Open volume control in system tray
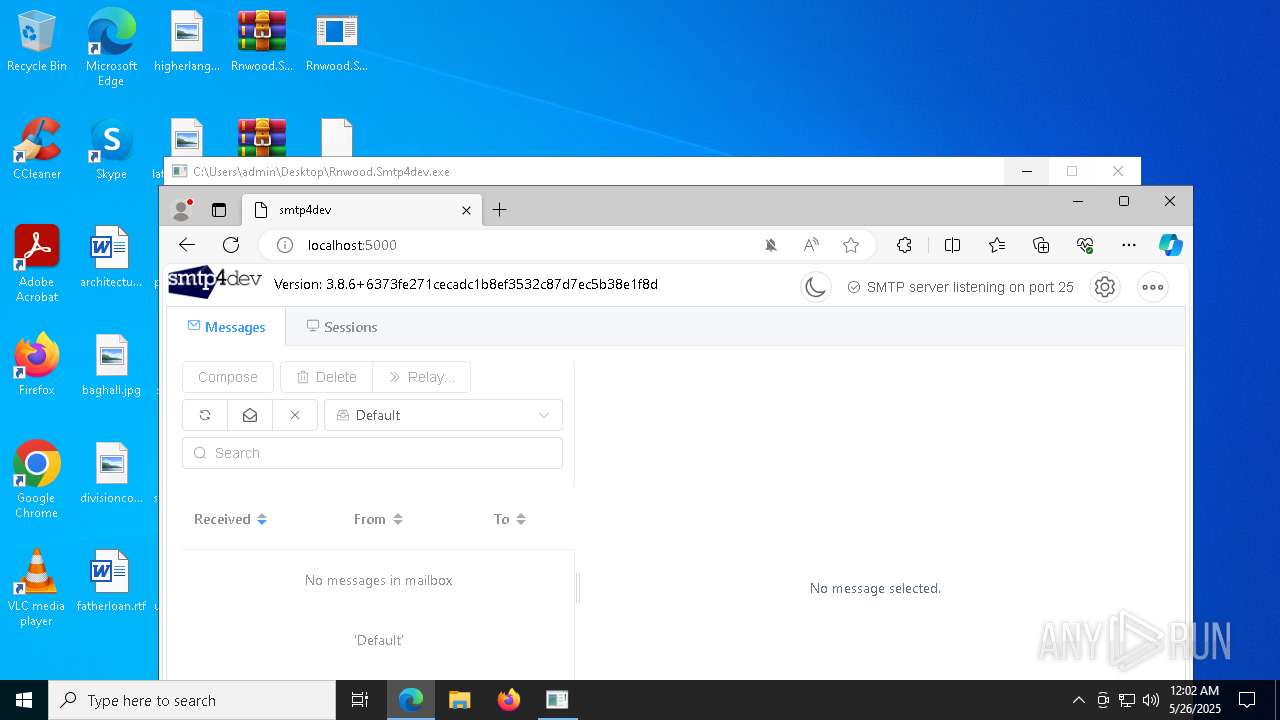 tap(1151, 700)
